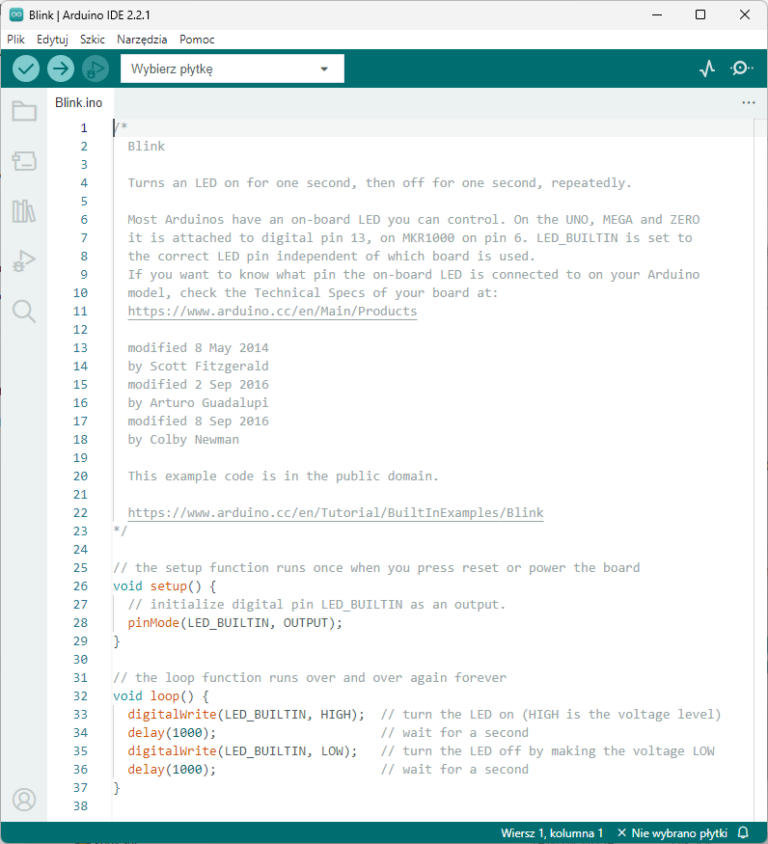Open the Search sidebar panel
This screenshot has height=844, width=768.
[24, 311]
